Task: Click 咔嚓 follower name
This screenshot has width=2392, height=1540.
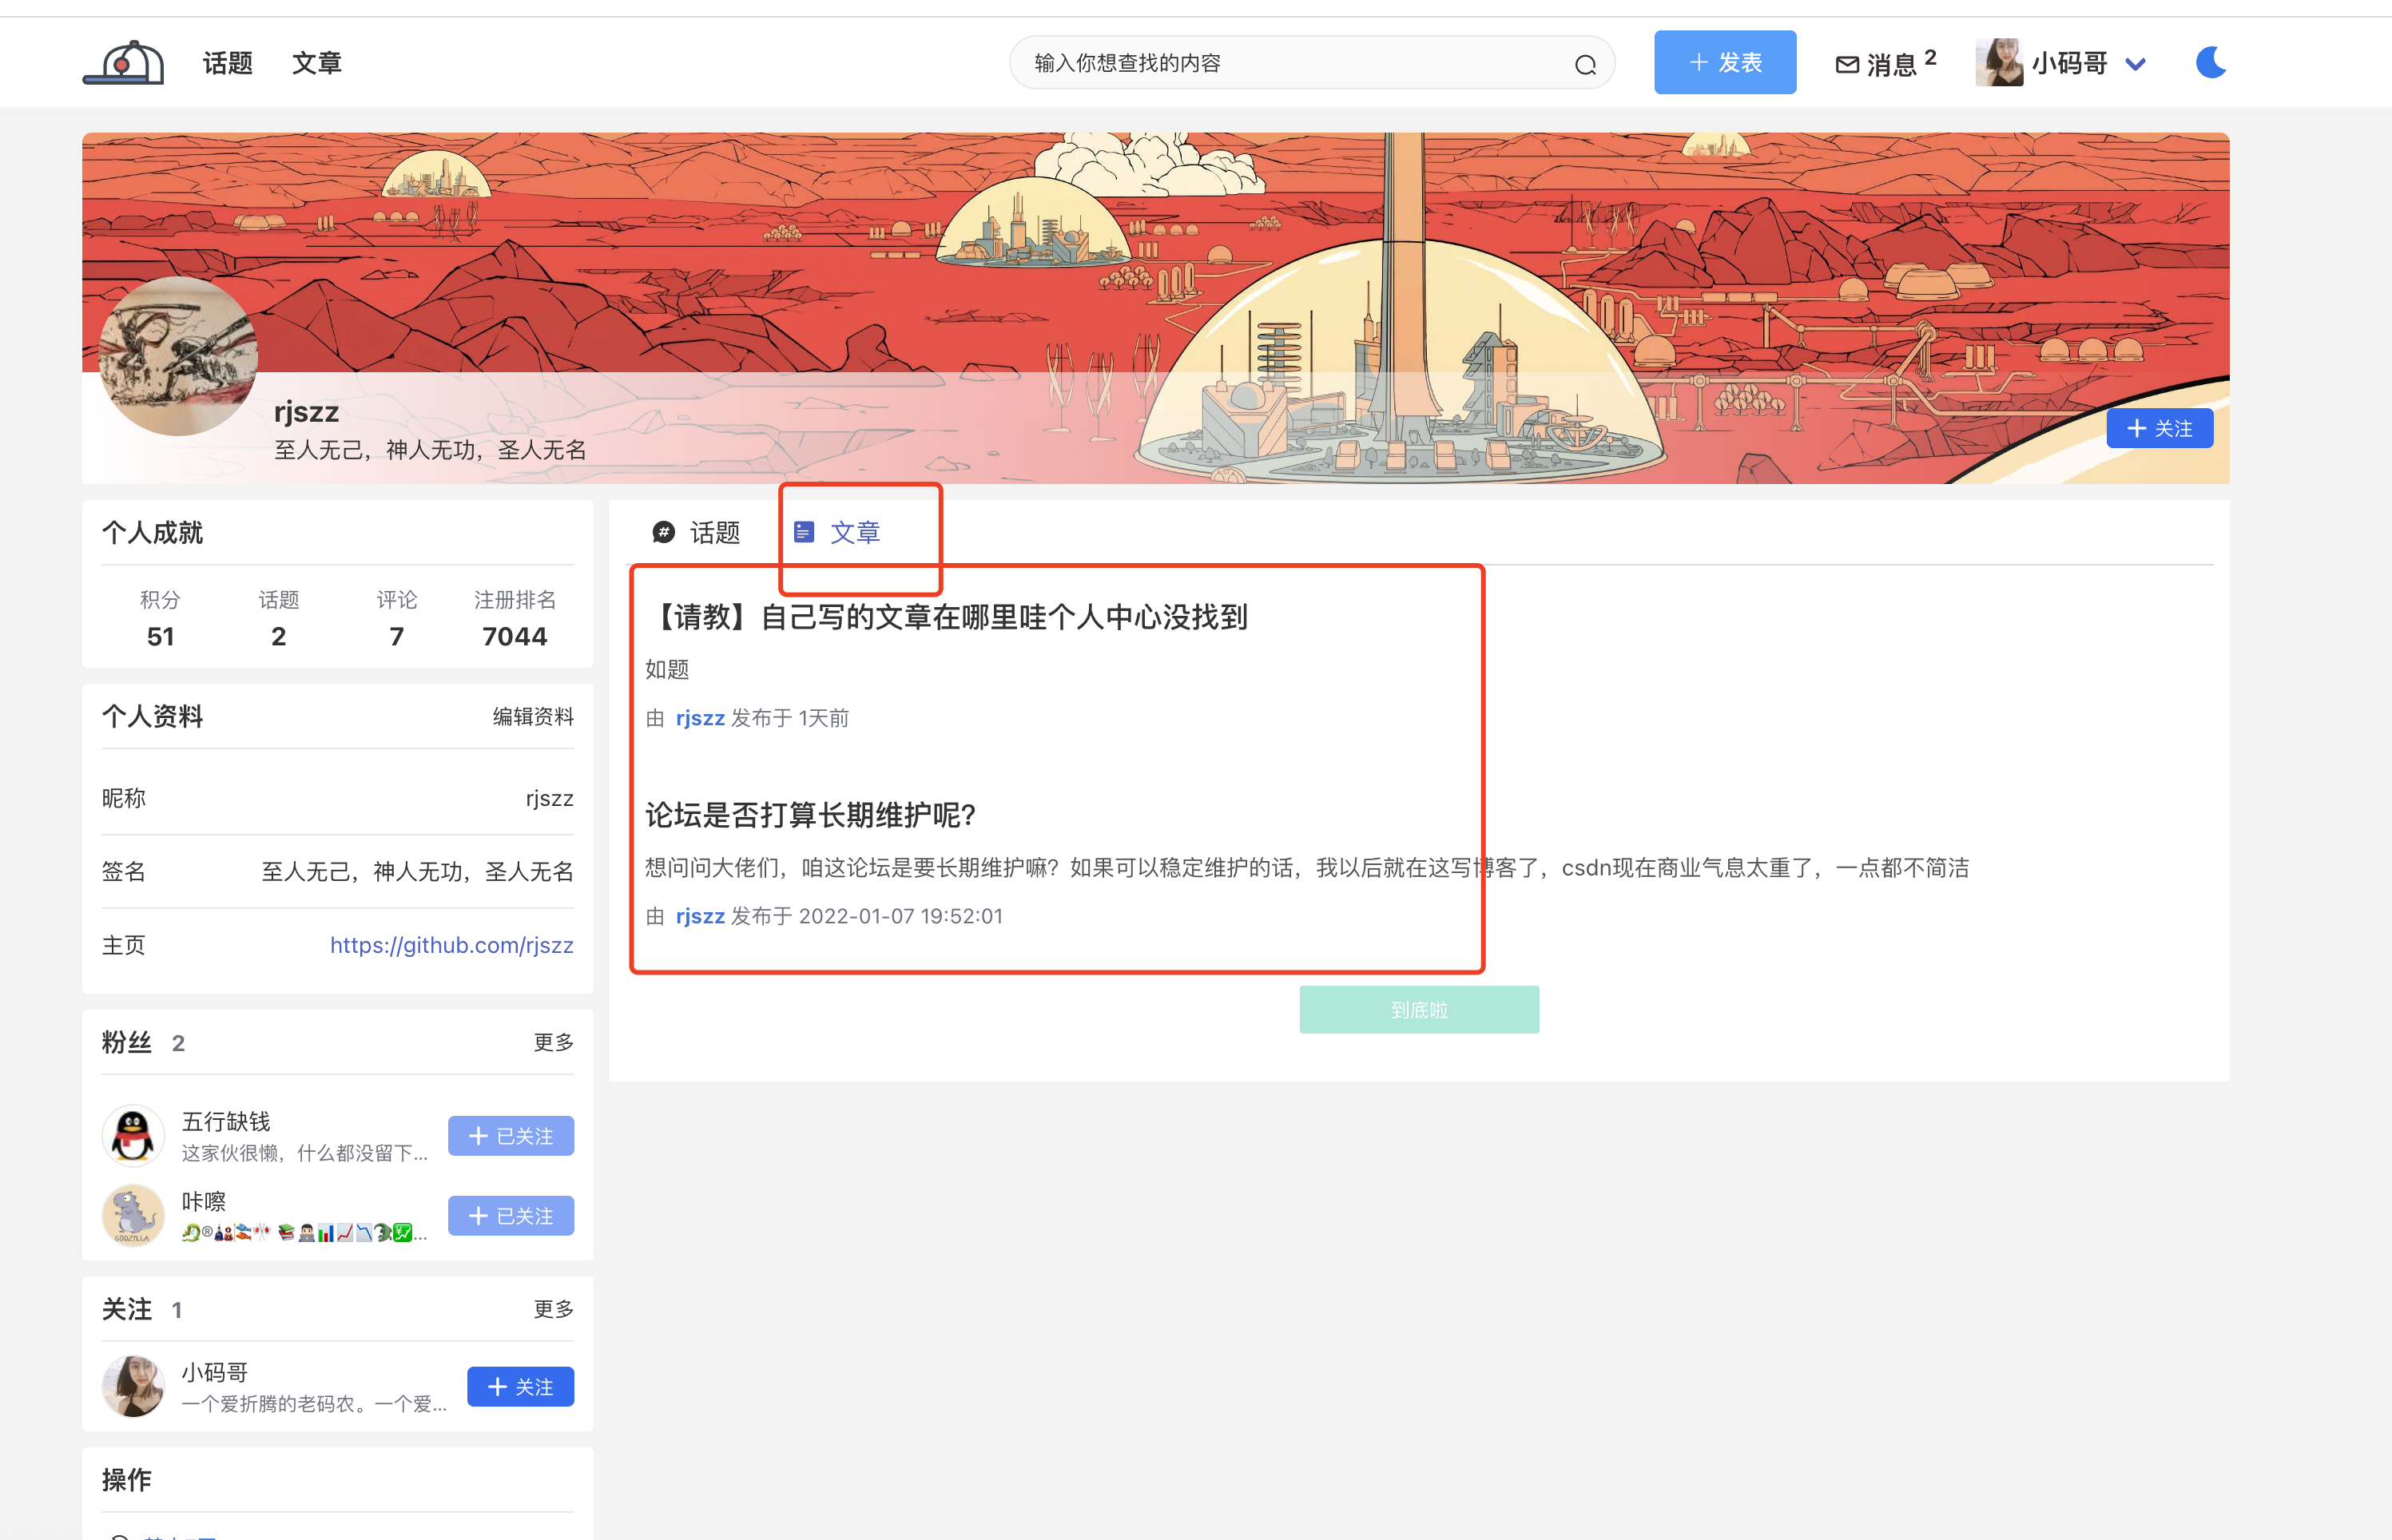Action: 204,1201
